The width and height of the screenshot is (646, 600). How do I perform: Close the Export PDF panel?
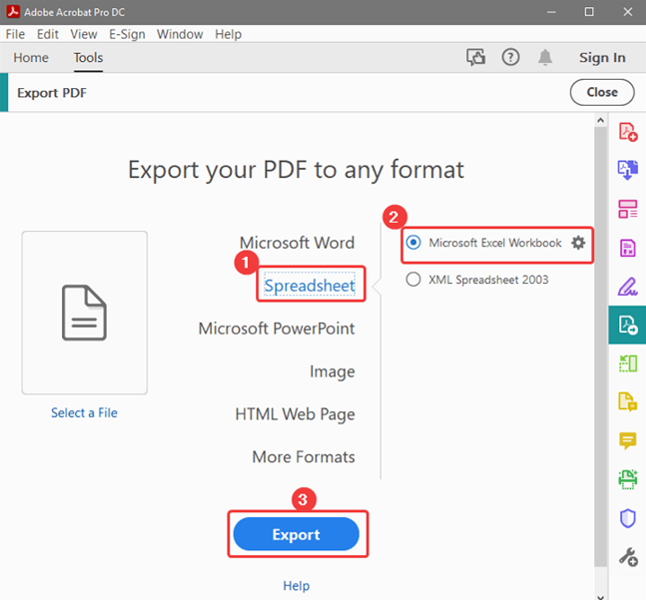coord(602,92)
